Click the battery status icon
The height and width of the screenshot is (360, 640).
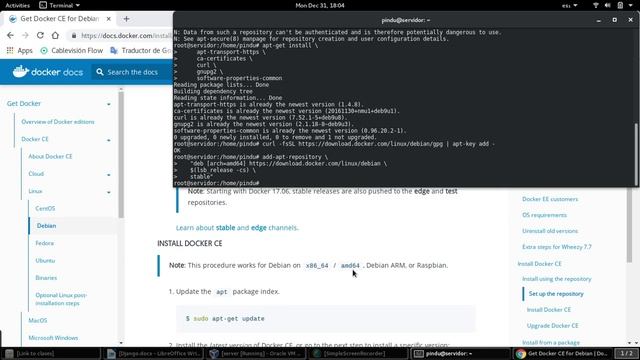(620, 5)
